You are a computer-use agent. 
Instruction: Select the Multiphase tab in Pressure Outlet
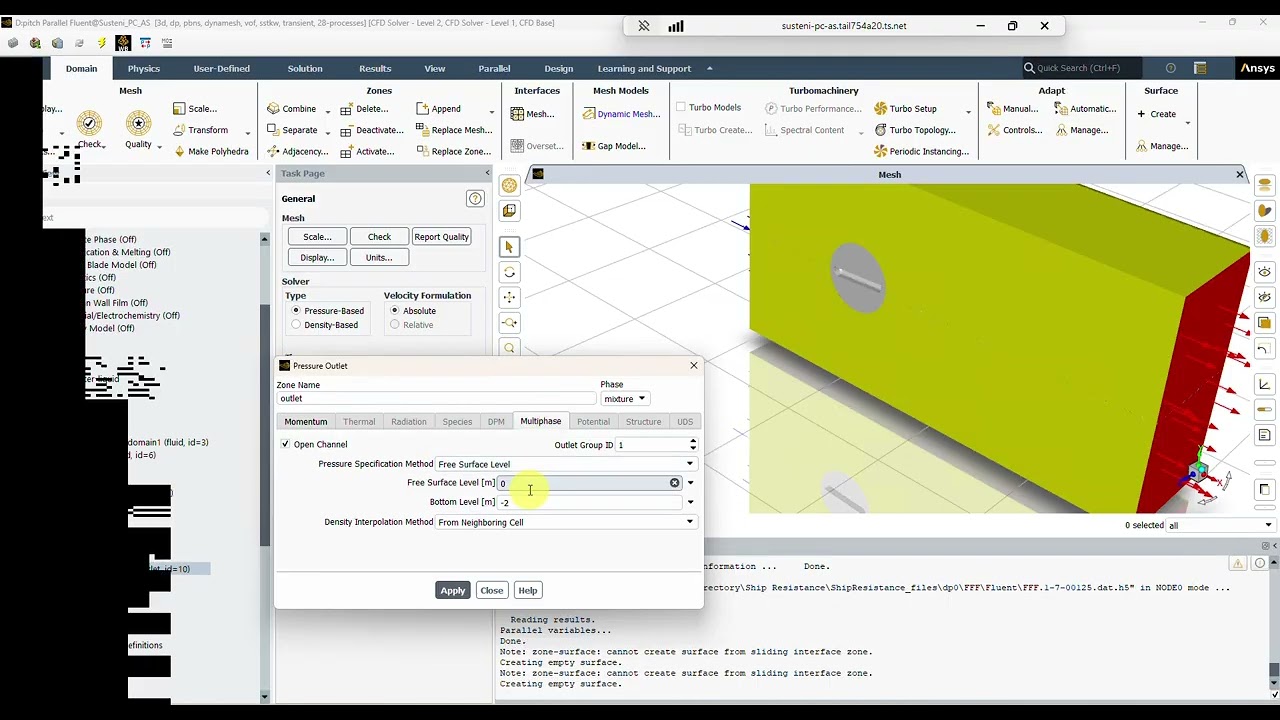(x=540, y=421)
